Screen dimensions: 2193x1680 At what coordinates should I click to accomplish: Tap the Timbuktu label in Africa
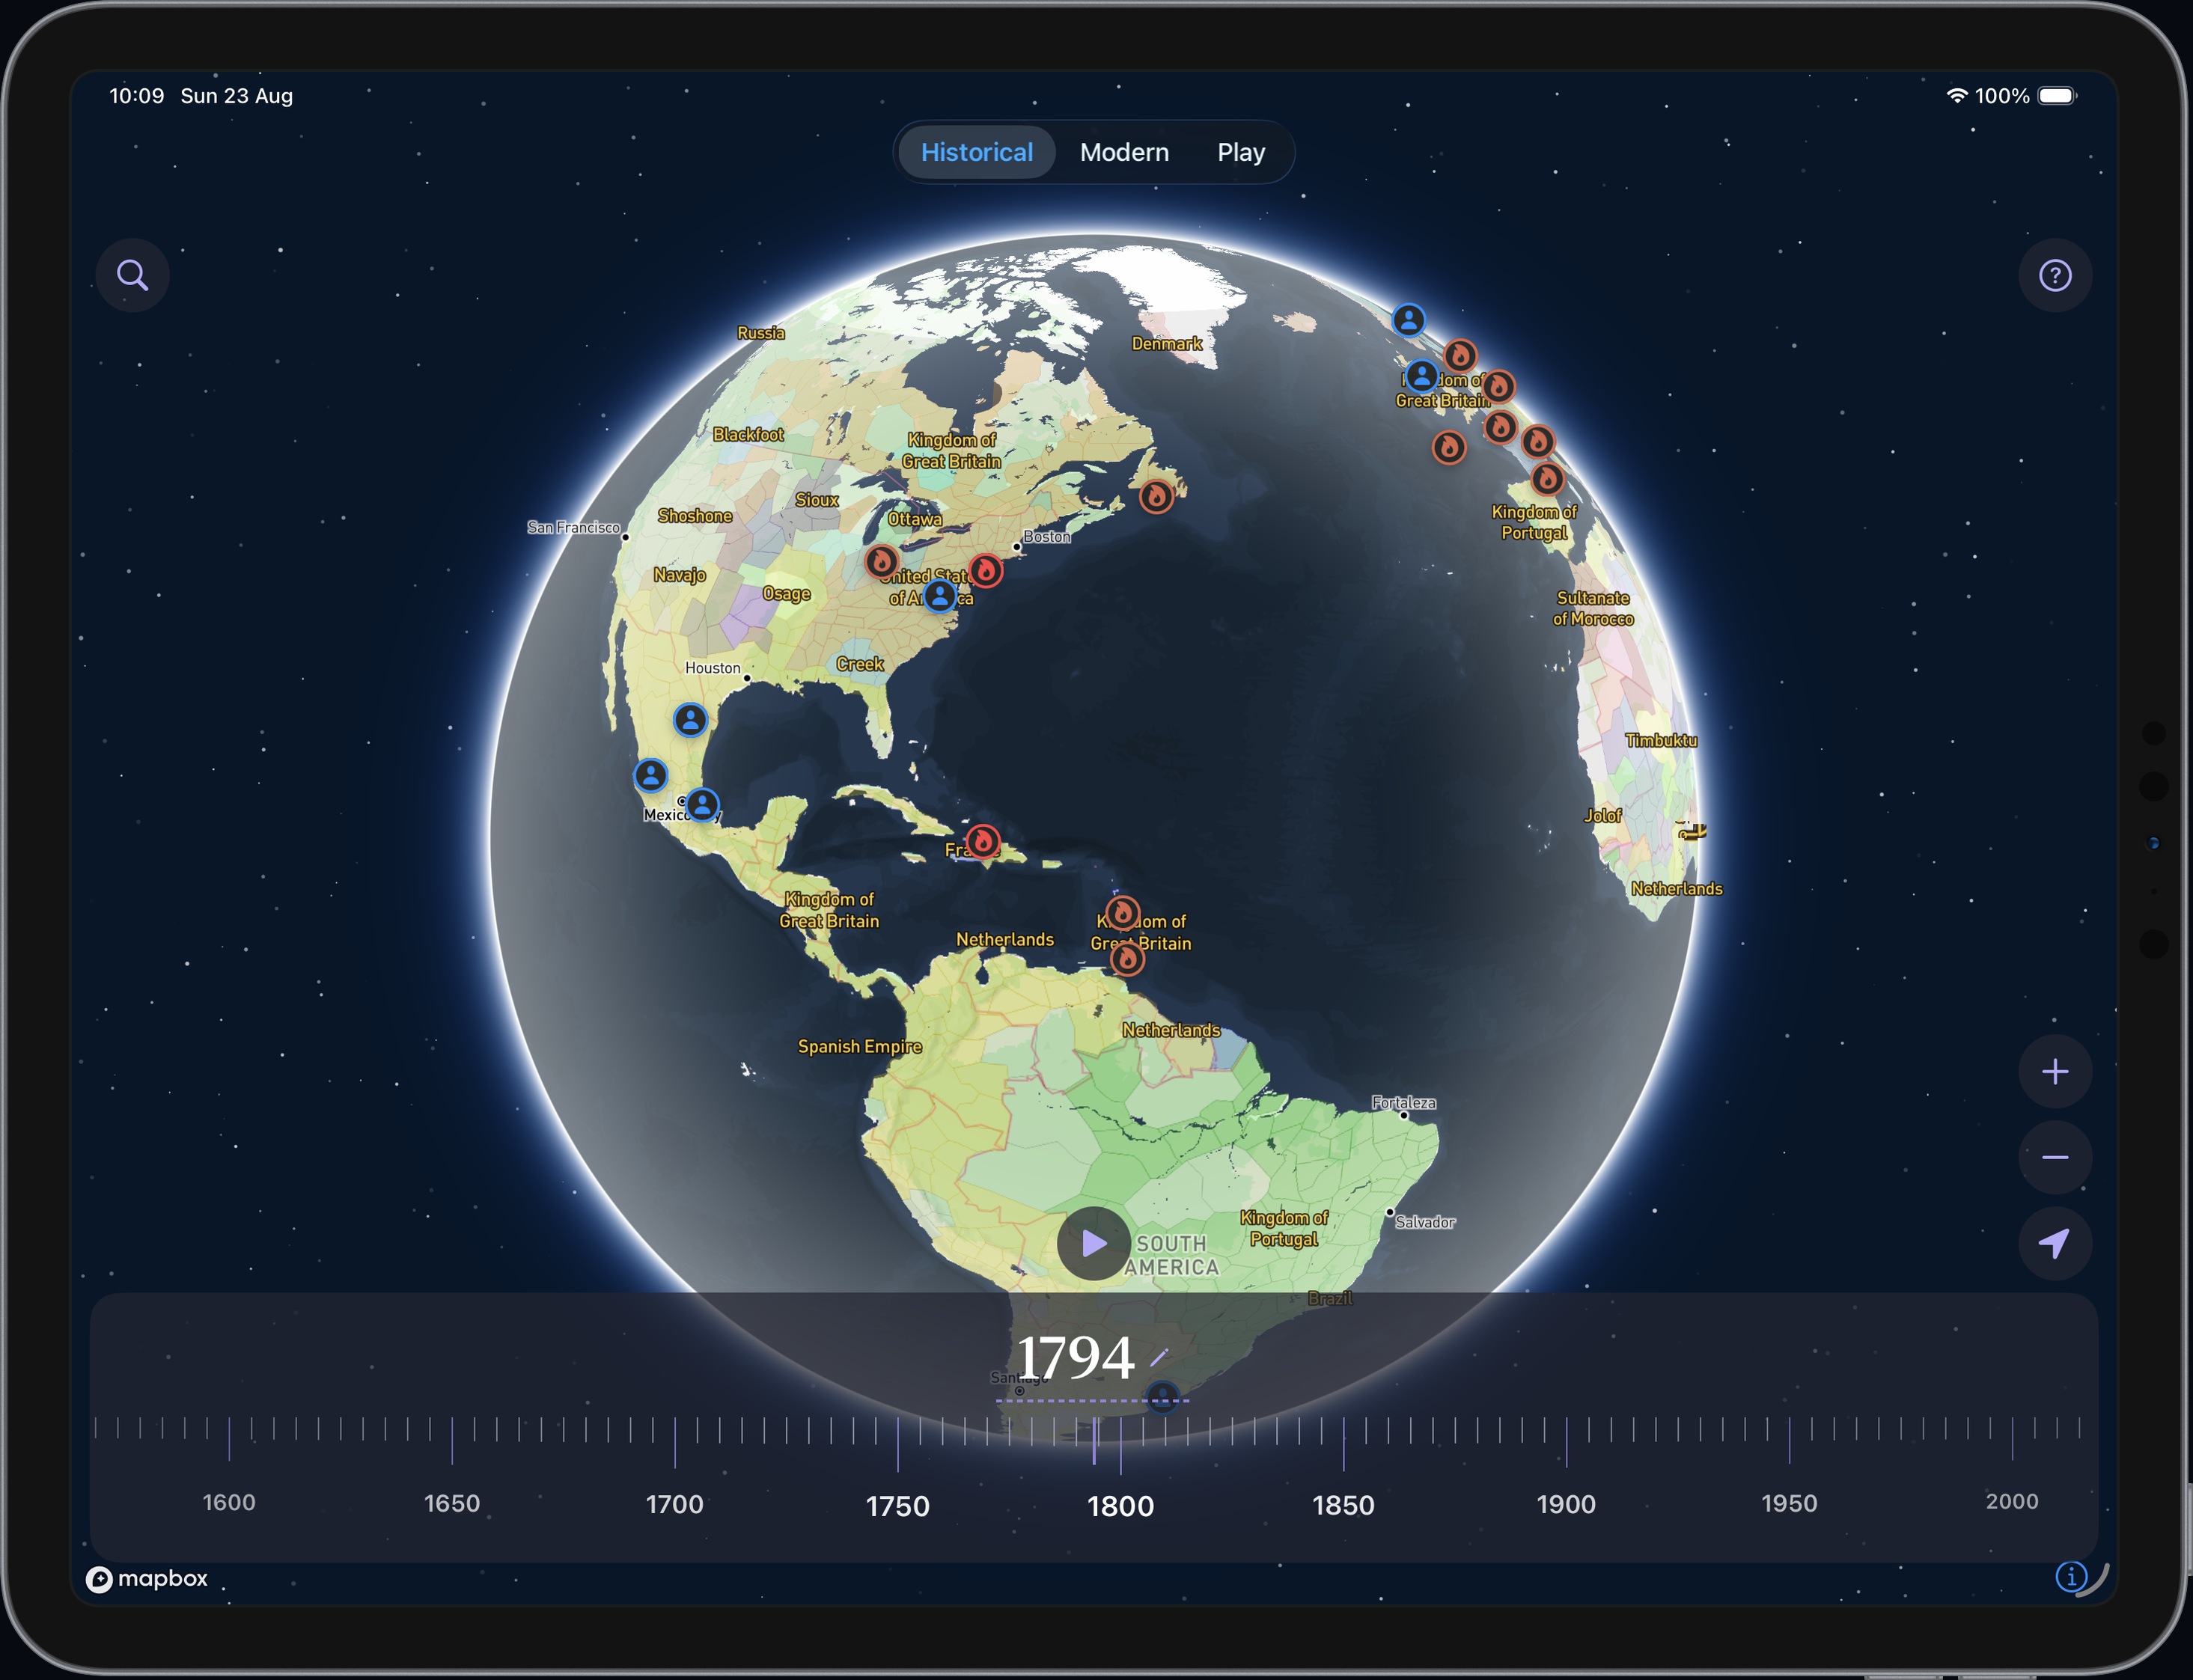pos(1661,740)
